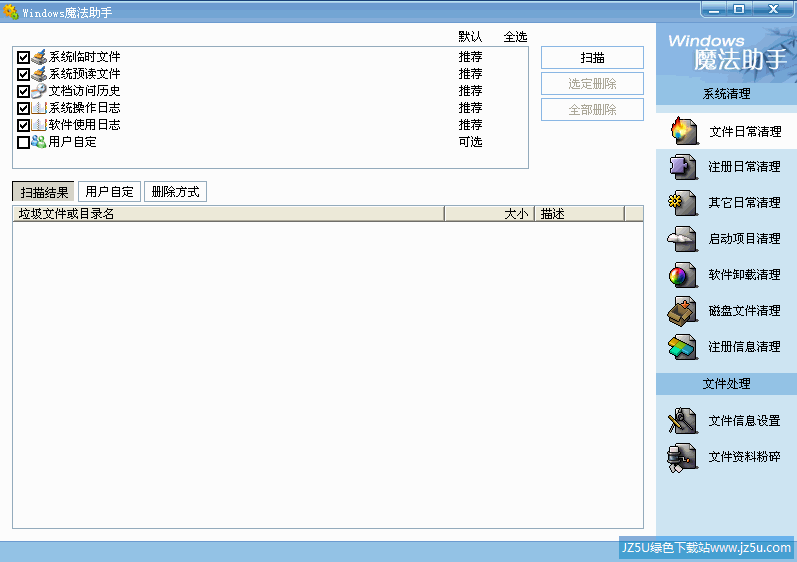This screenshot has width=797, height=562.
Task: Select 启动项目清理 sidebar label
Action: (745, 239)
